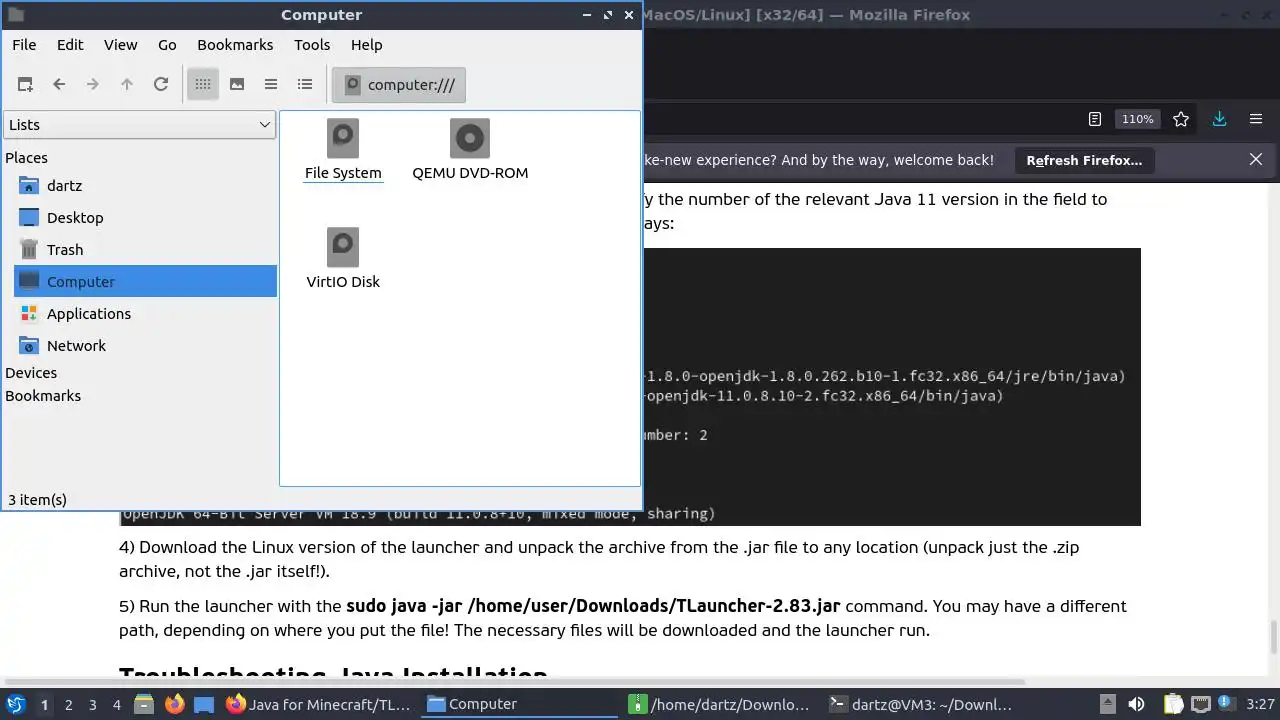
Task: Click the 110% zoom indicator in Firefox
Action: (x=1137, y=119)
